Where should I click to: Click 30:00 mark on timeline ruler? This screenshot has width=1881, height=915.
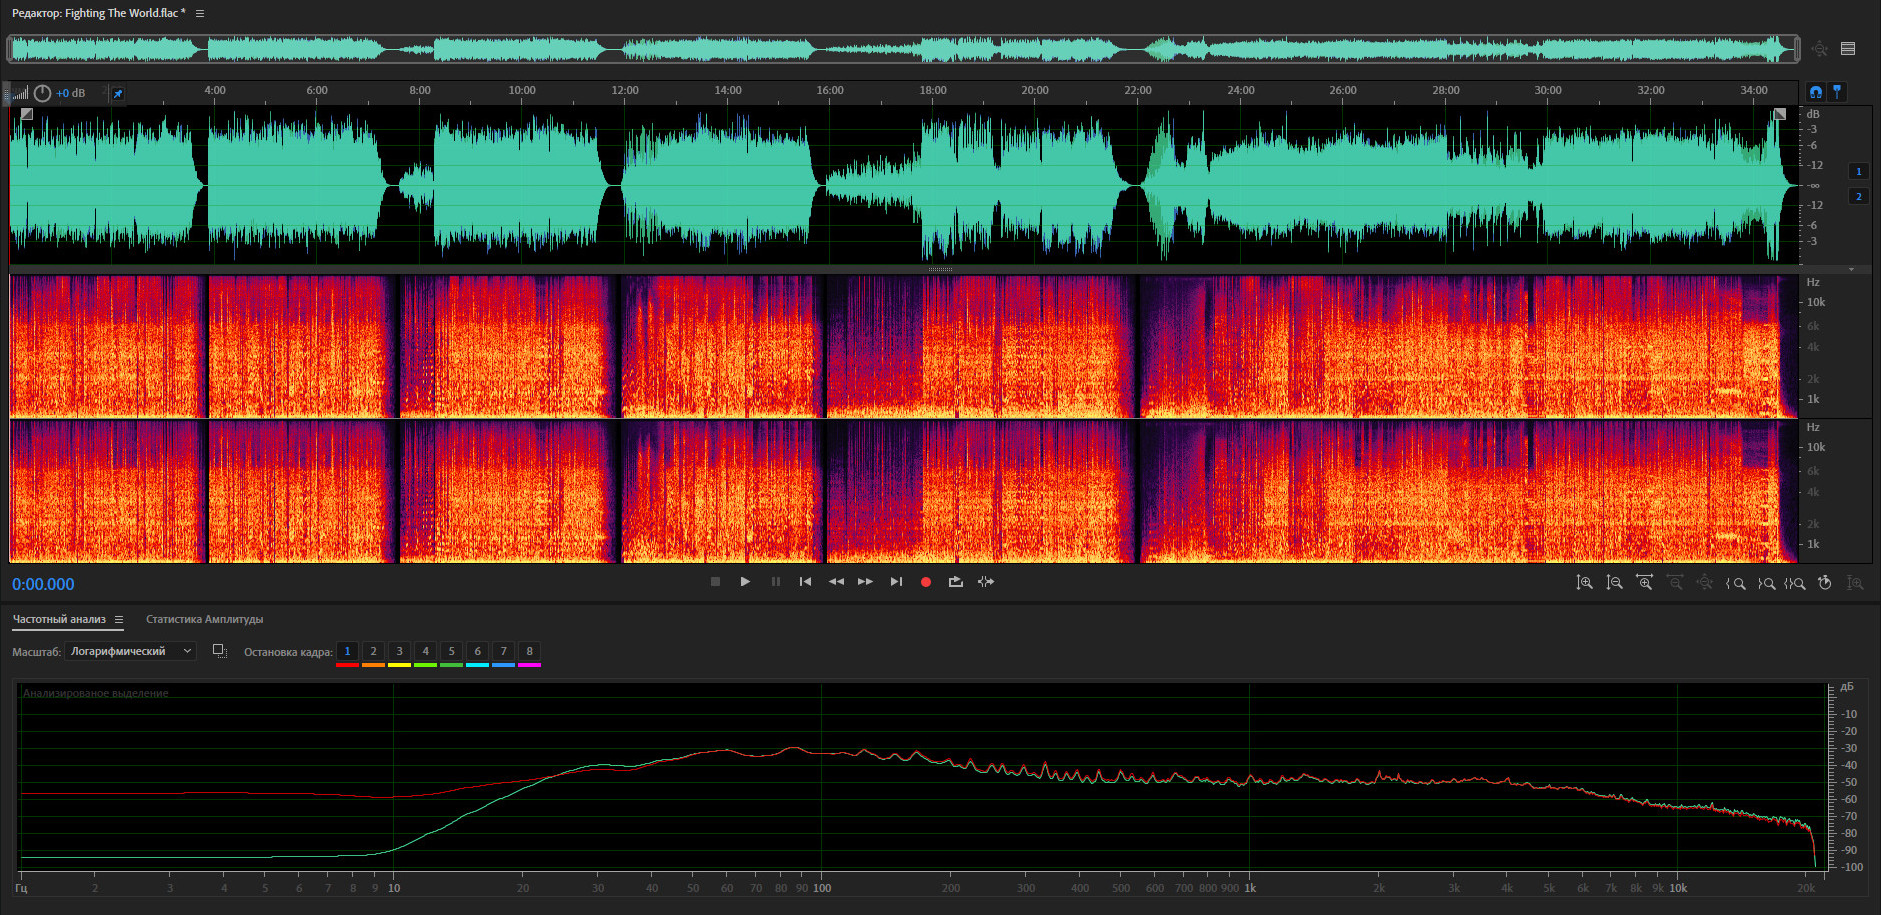(1548, 90)
